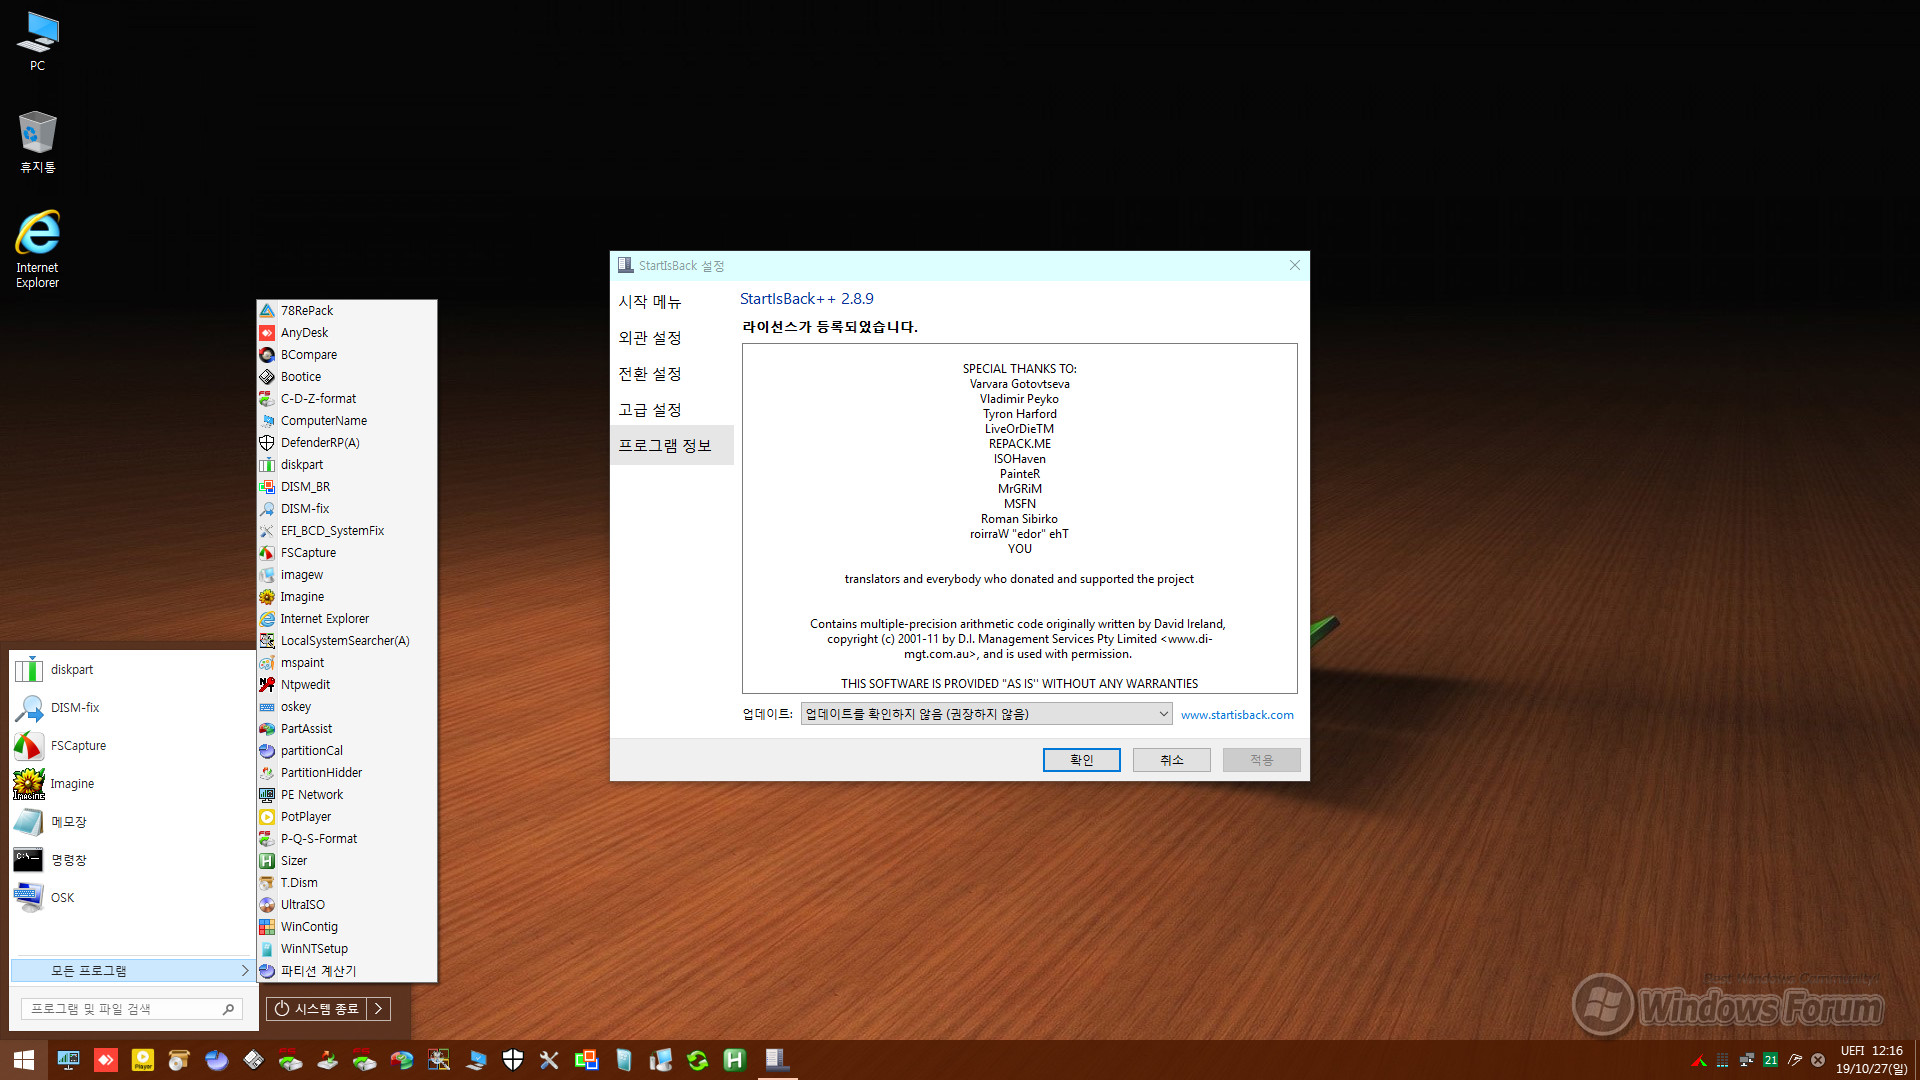1920x1080 pixels.
Task: Click the Windows Start button on taskbar
Action: click(x=24, y=1060)
